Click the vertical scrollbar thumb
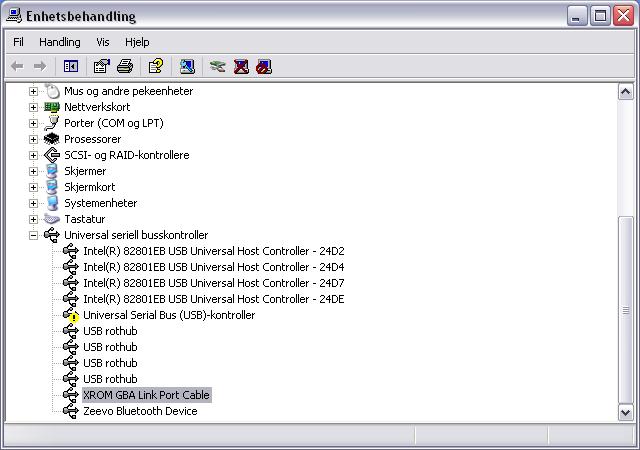 point(626,310)
